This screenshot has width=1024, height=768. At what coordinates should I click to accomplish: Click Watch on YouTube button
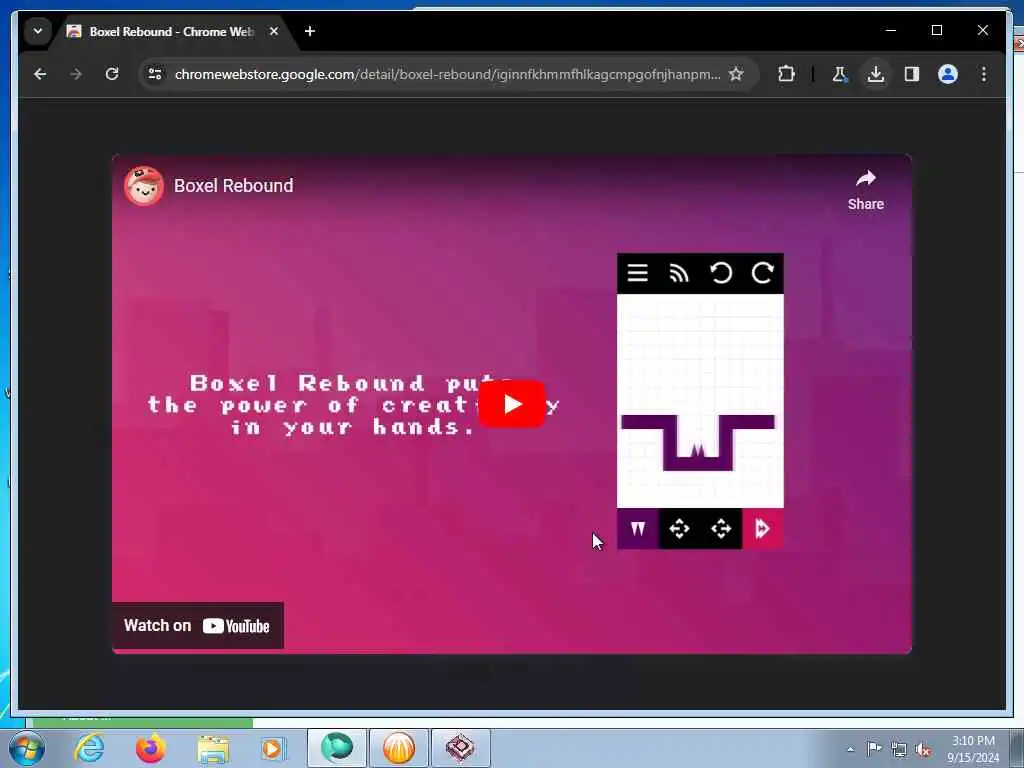point(197,626)
